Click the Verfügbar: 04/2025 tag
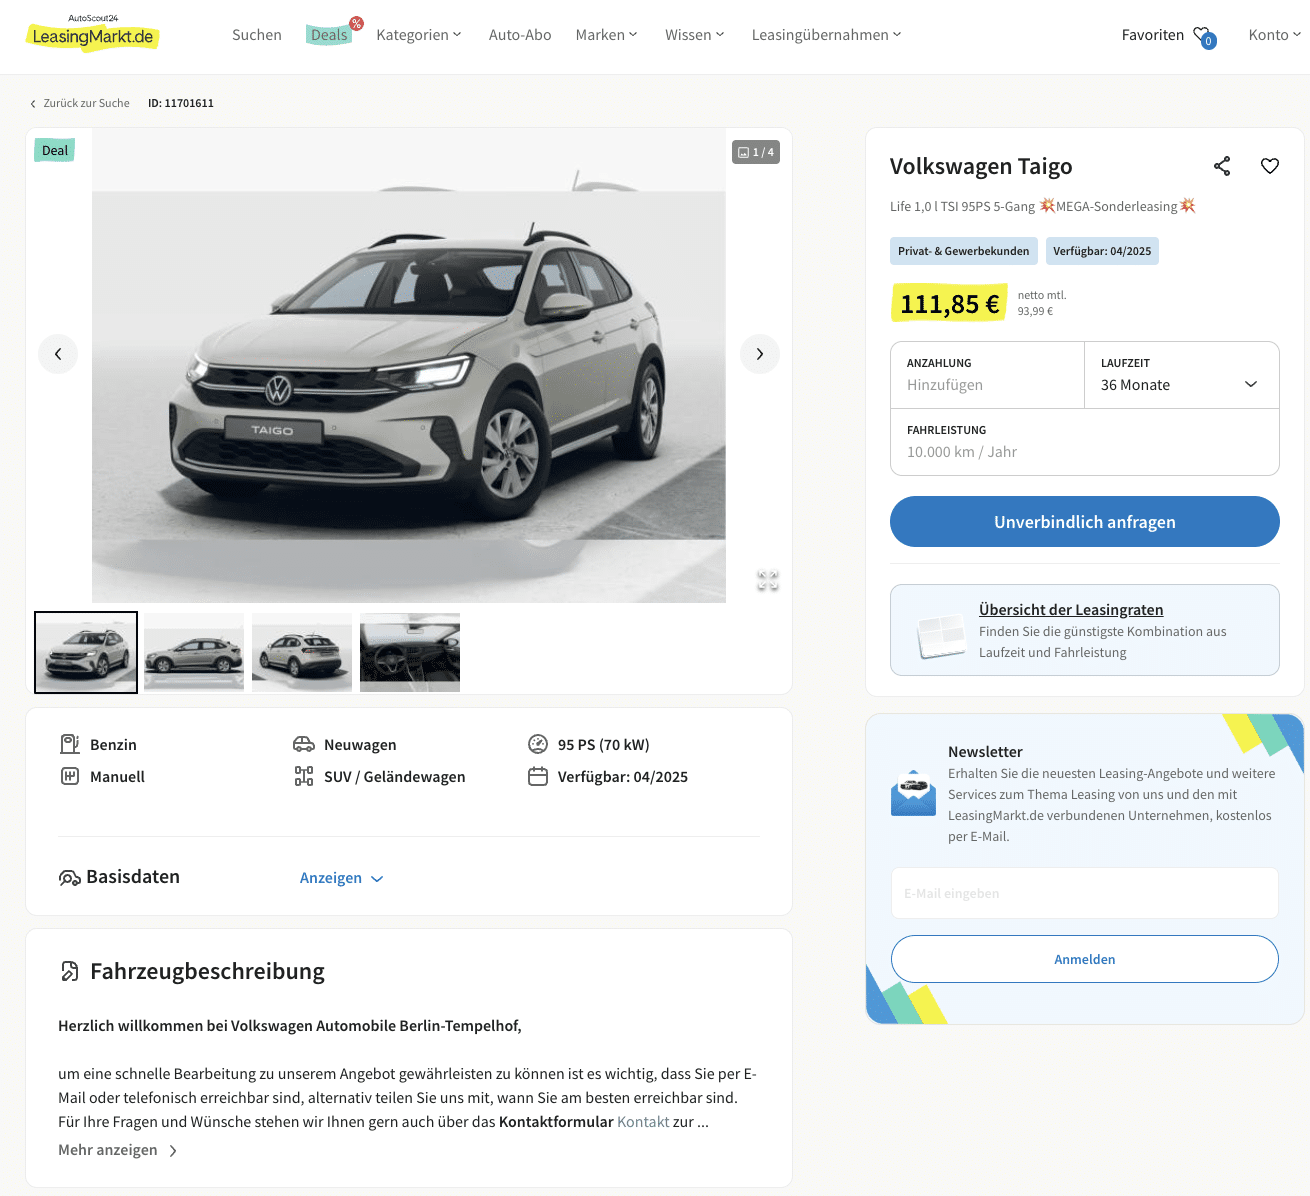This screenshot has width=1310, height=1196. (1102, 251)
